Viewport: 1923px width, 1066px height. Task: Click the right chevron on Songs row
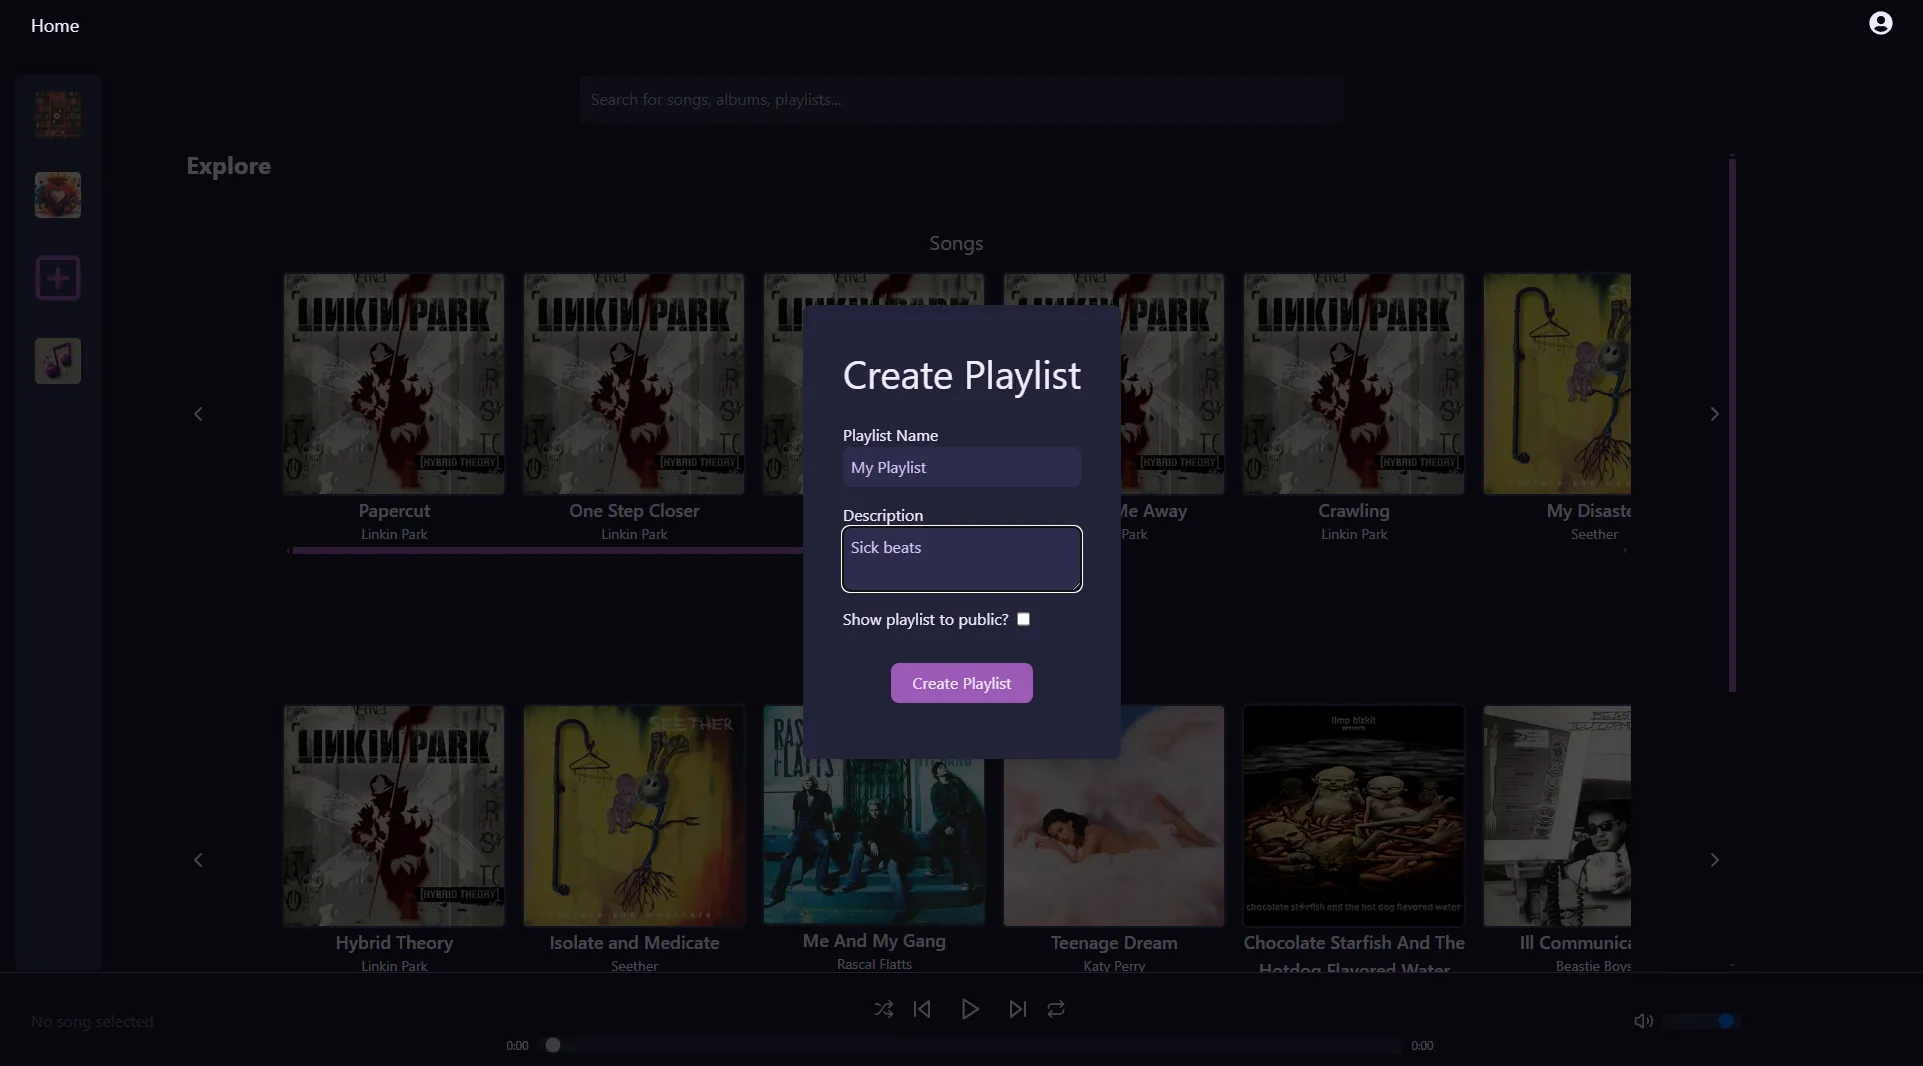[x=1713, y=414]
